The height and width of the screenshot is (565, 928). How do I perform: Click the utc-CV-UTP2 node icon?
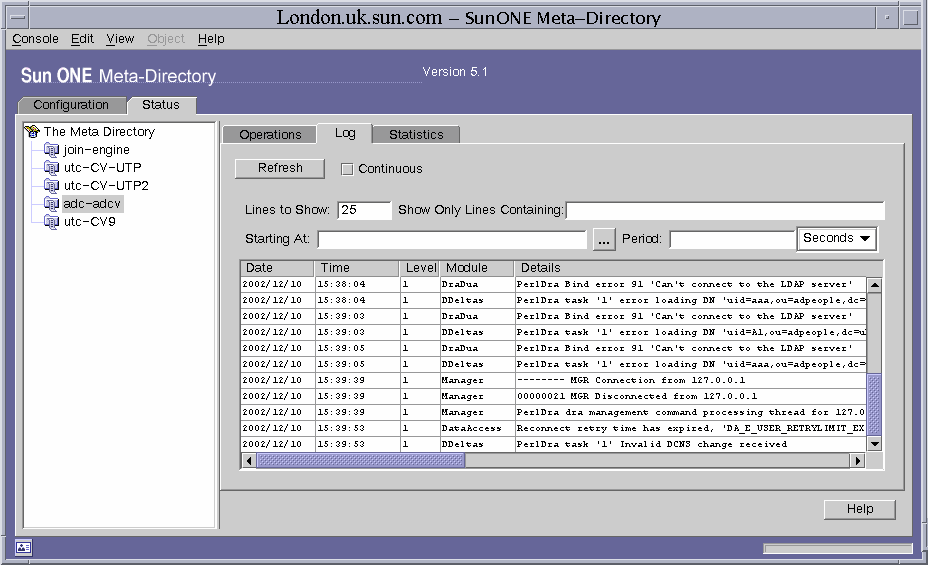tap(51, 186)
